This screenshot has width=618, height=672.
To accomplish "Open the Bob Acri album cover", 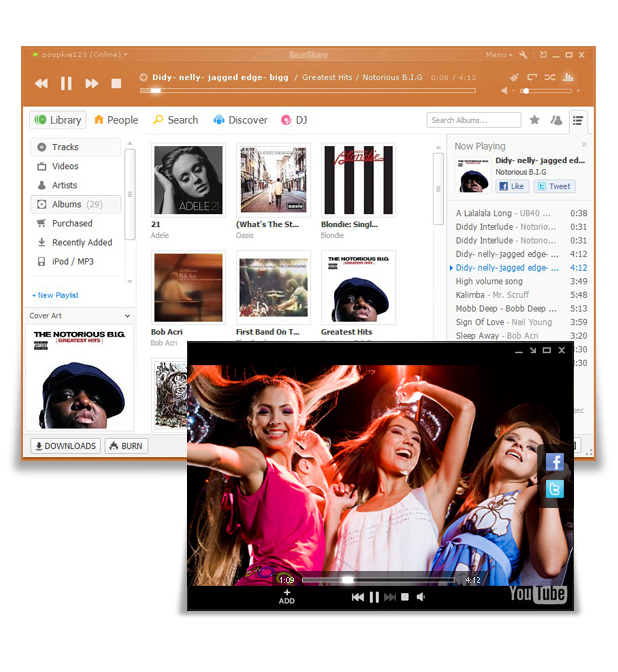I will pyautogui.click(x=188, y=288).
